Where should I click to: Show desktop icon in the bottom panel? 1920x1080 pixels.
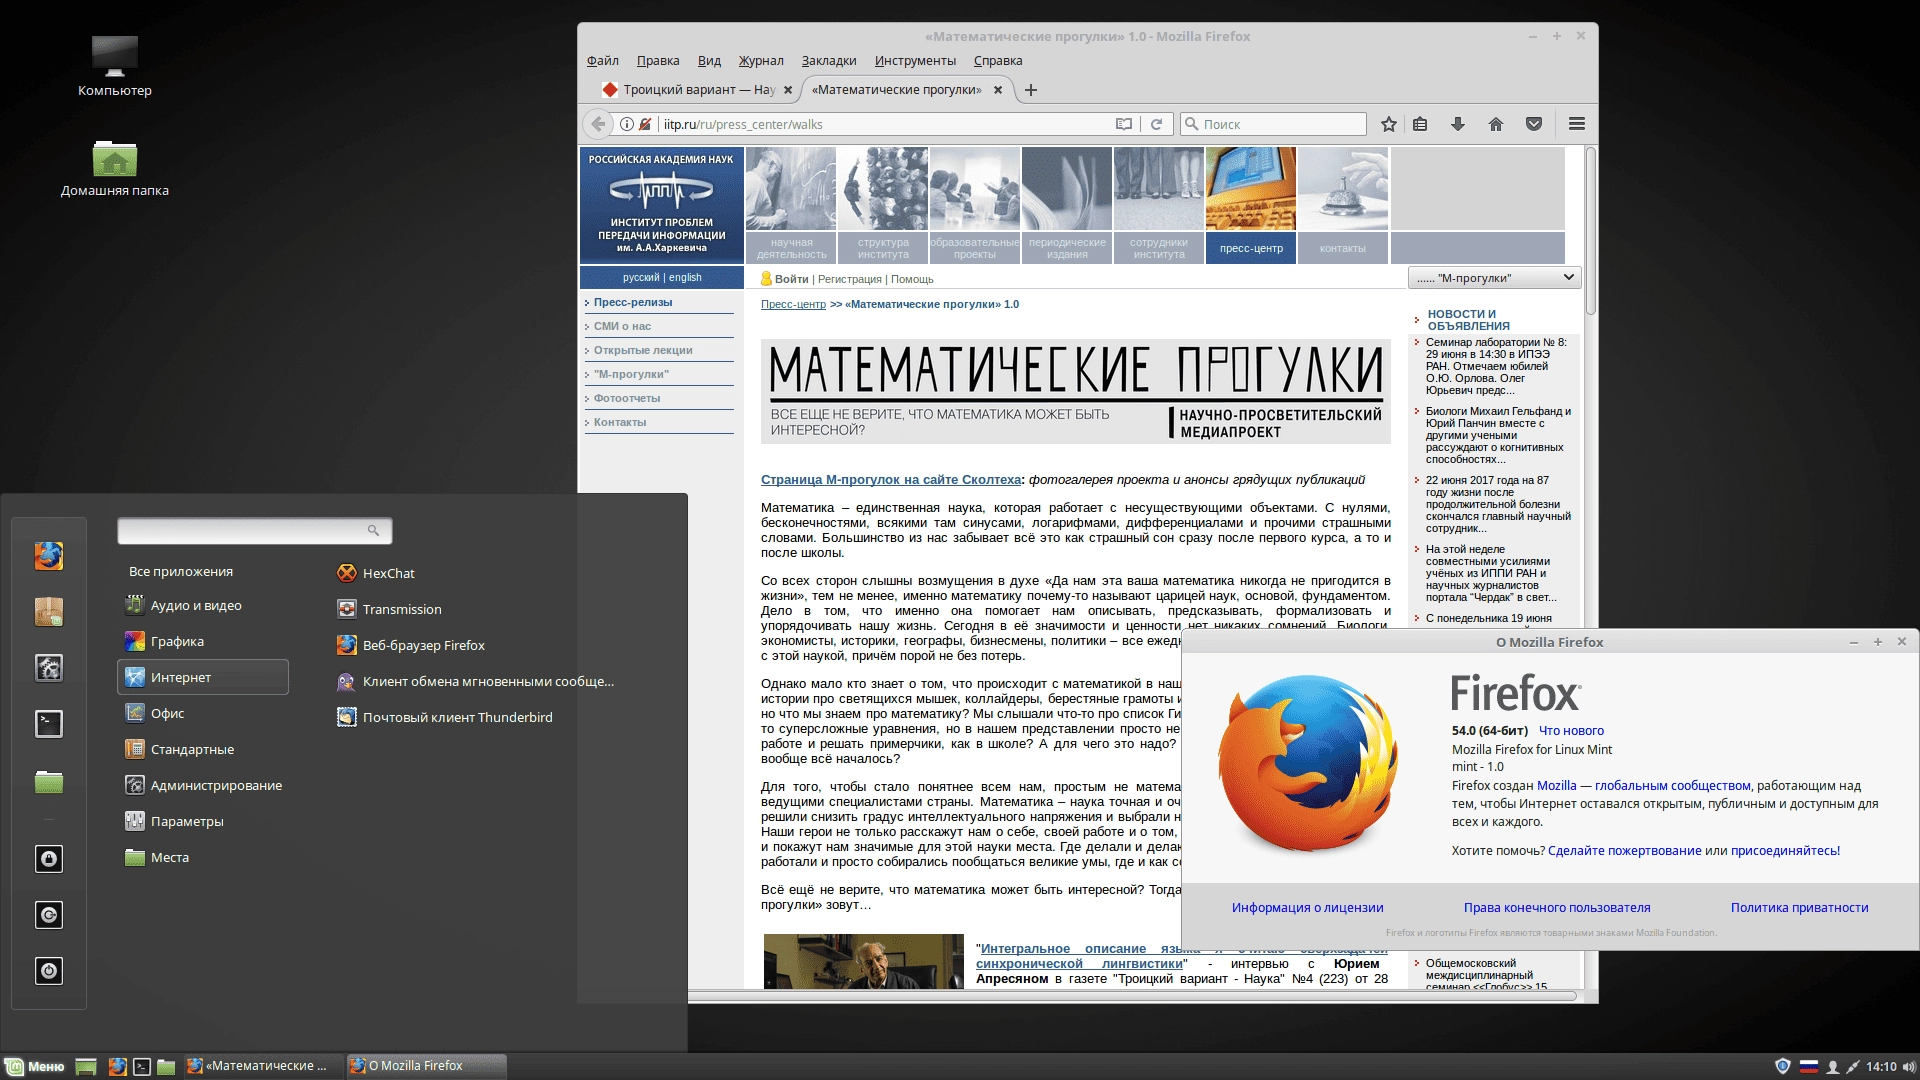pos(86,1067)
